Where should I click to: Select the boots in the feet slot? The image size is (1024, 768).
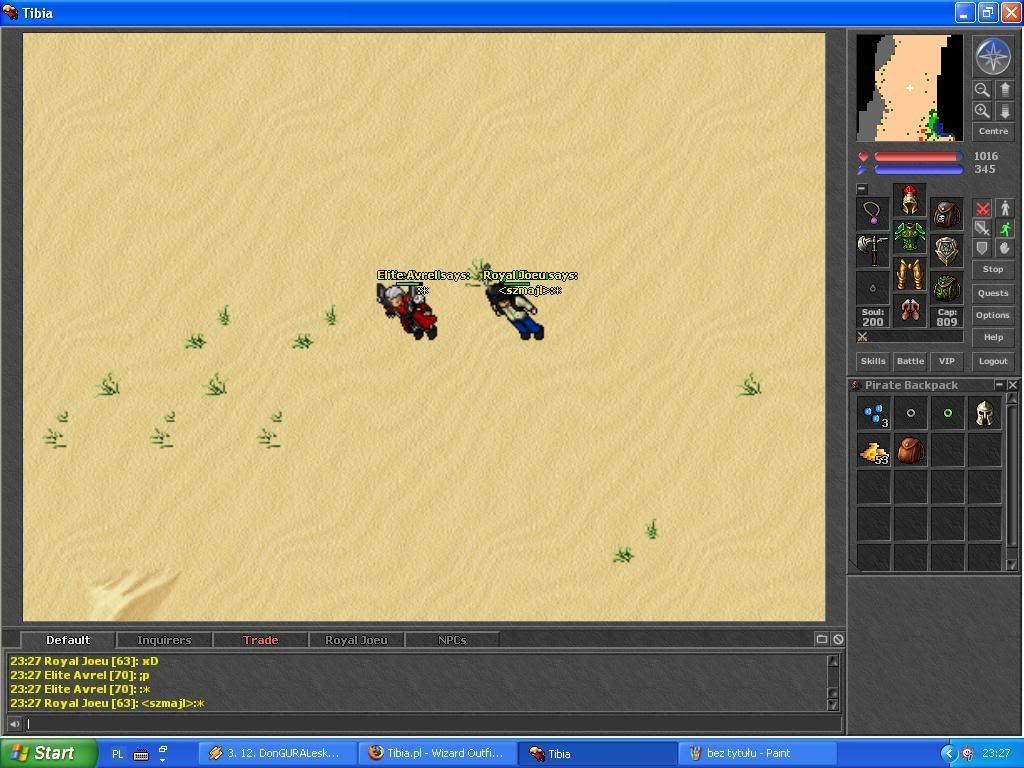pyautogui.click(x=910, y=311)
